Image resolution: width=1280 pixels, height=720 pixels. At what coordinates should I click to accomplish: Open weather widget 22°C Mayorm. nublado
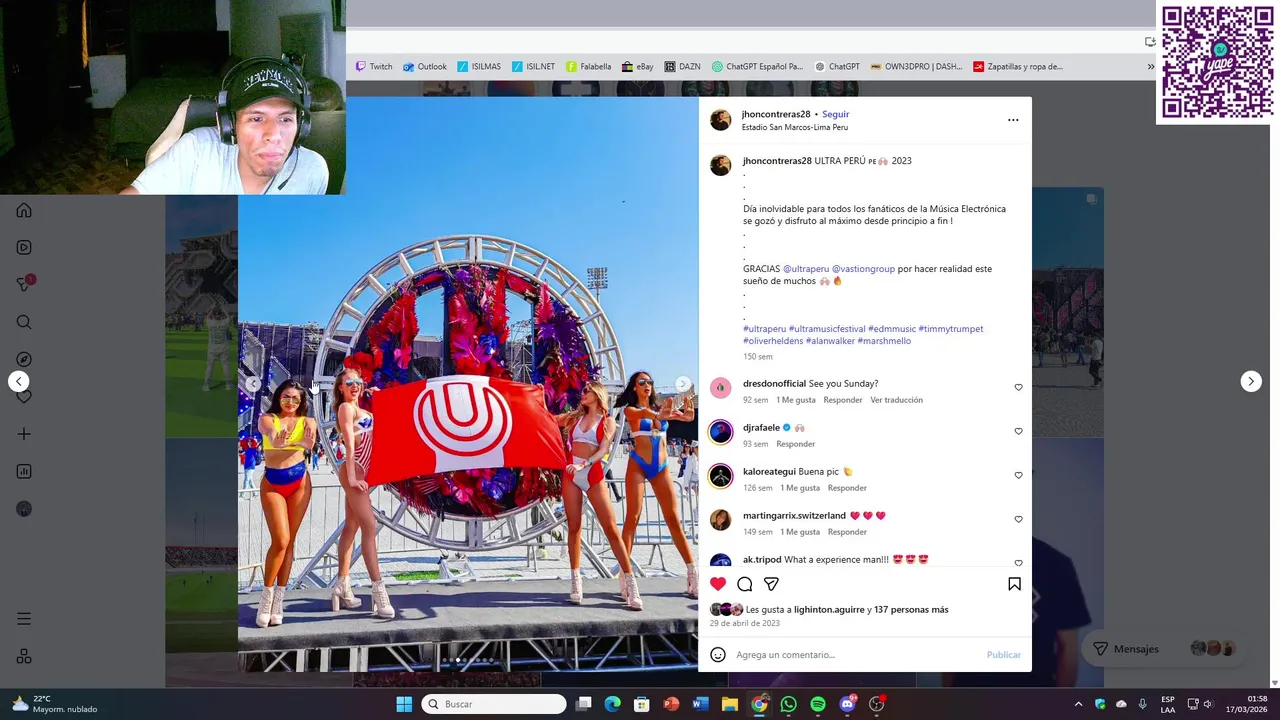coord(55,704)
